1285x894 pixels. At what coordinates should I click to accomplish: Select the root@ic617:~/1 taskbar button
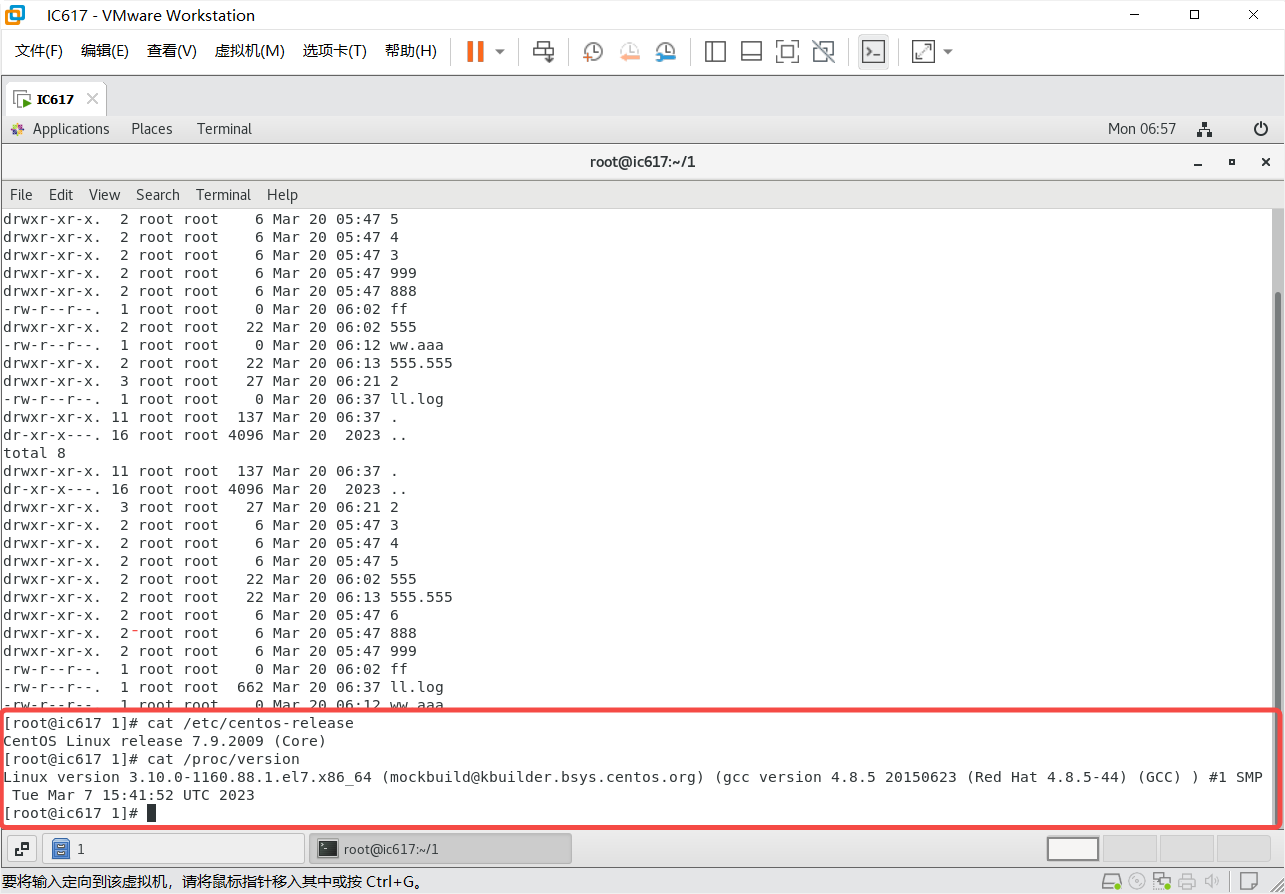440,849
